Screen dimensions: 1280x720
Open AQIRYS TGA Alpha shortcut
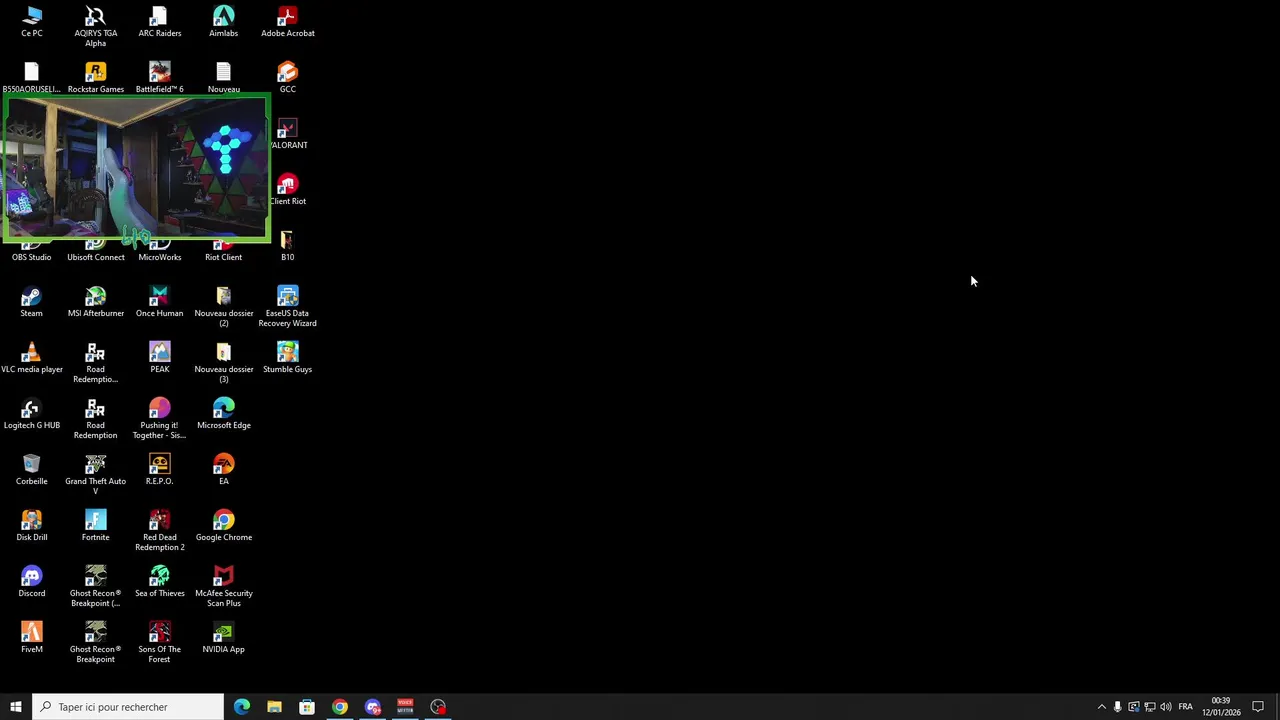[95, 26]
